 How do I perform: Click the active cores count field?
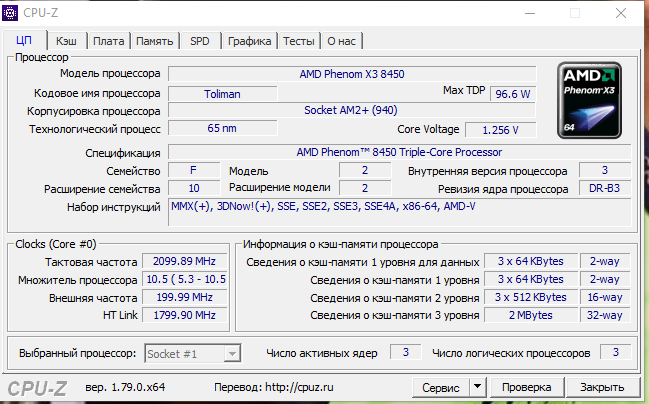click(x=406, y=352)
